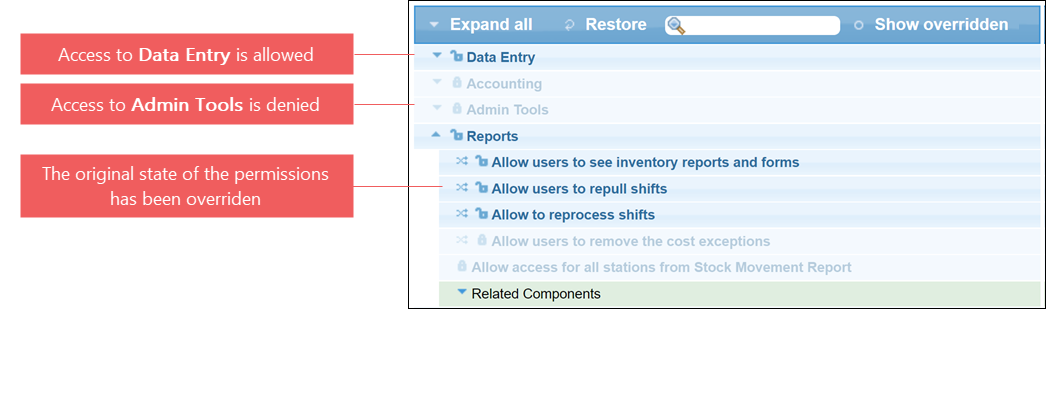Collapse the Reports tree node arrow
This screenshot has width=1046, height=412.
tap(436, 135)
